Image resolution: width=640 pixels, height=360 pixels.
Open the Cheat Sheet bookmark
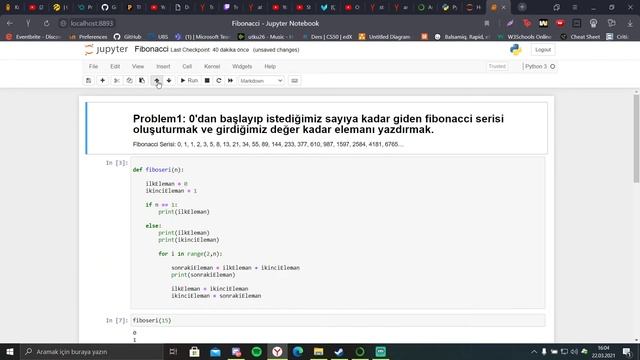pyautogui.click(x=580, y=37)
